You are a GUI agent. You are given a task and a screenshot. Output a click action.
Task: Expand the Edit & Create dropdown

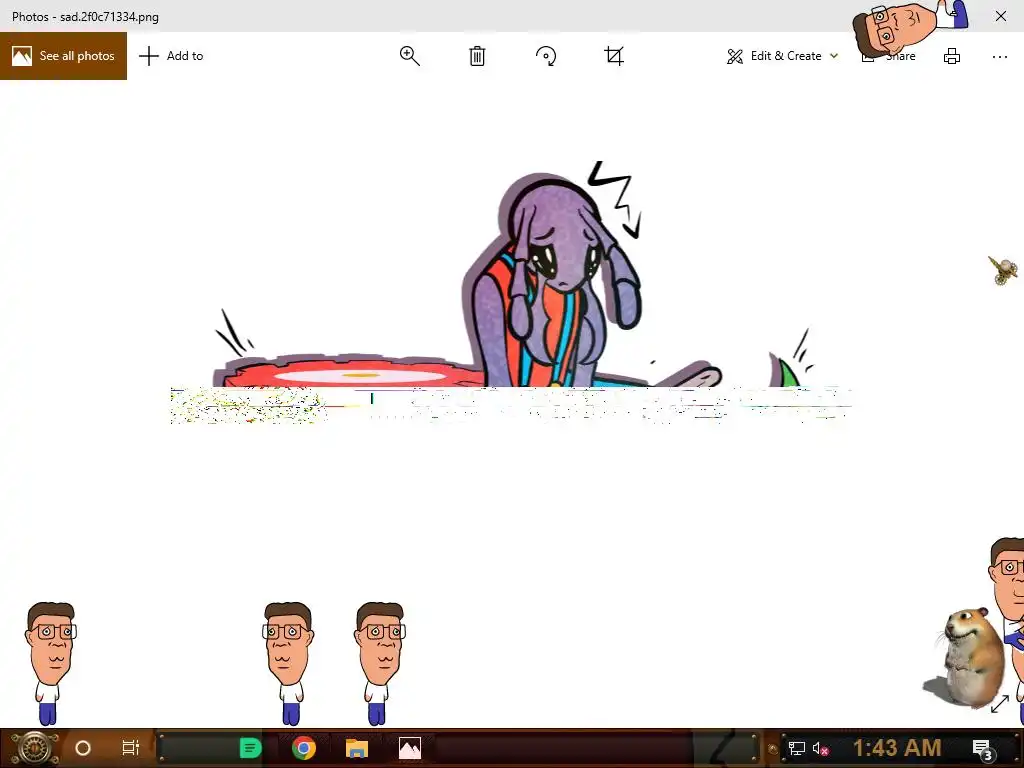coord(782,56)
